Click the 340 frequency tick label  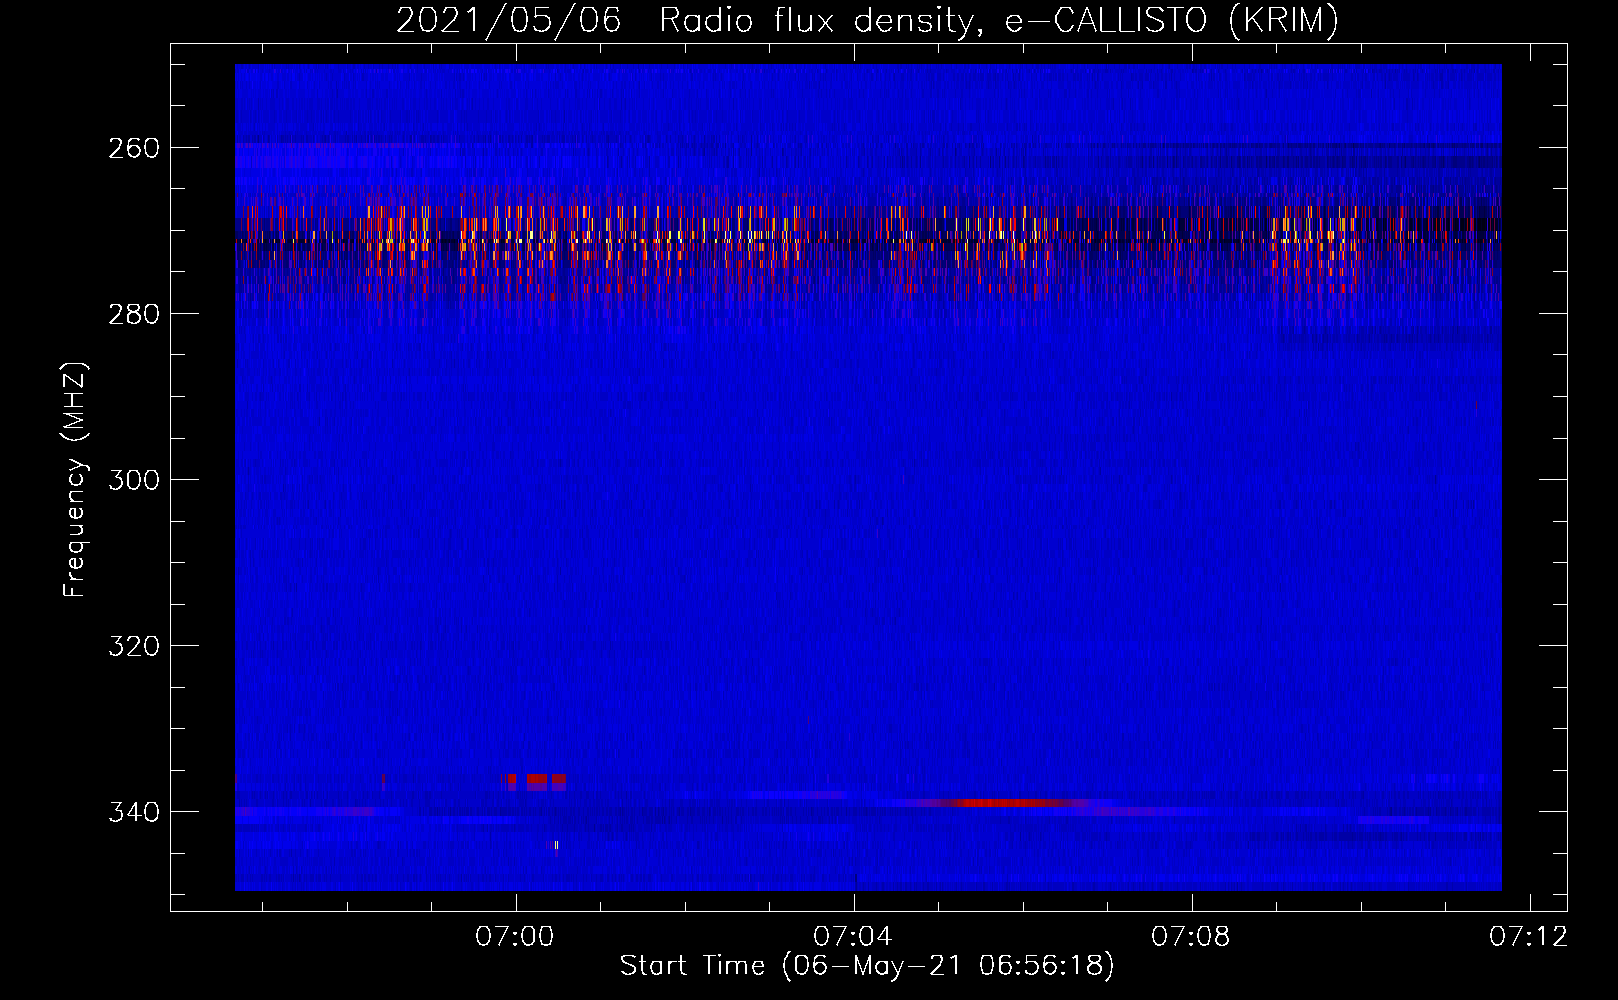(134, 812)
